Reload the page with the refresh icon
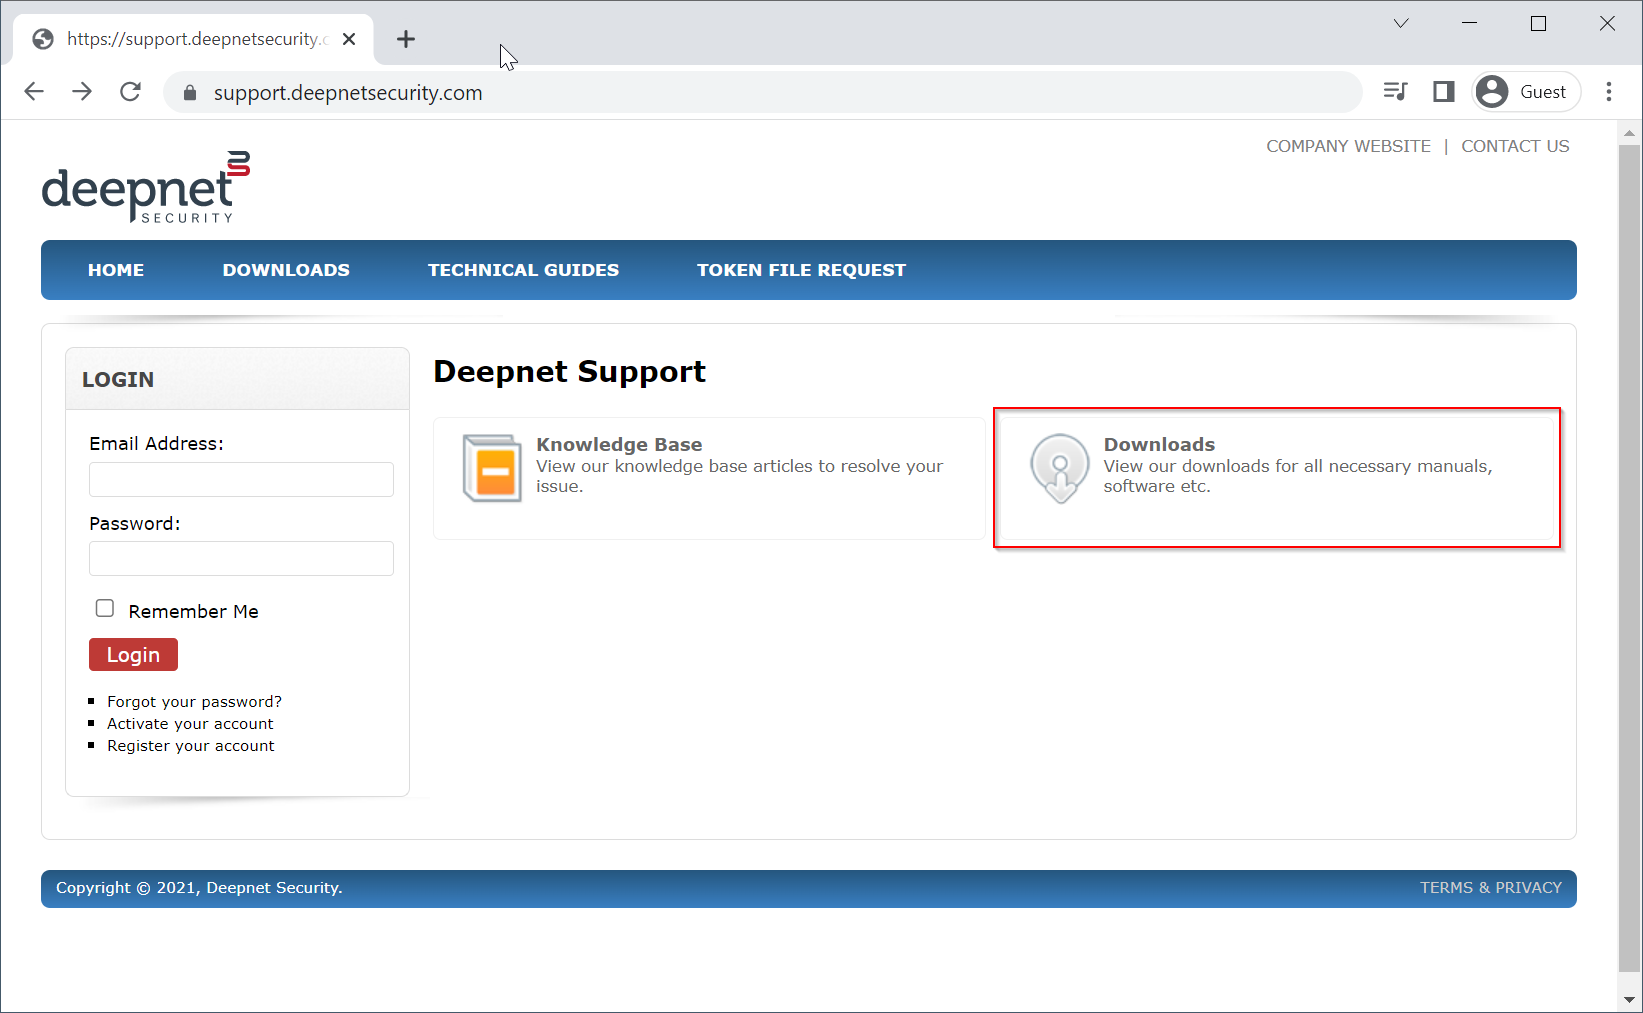This screenshot has width=1643, height=1013. click(130, 92)
